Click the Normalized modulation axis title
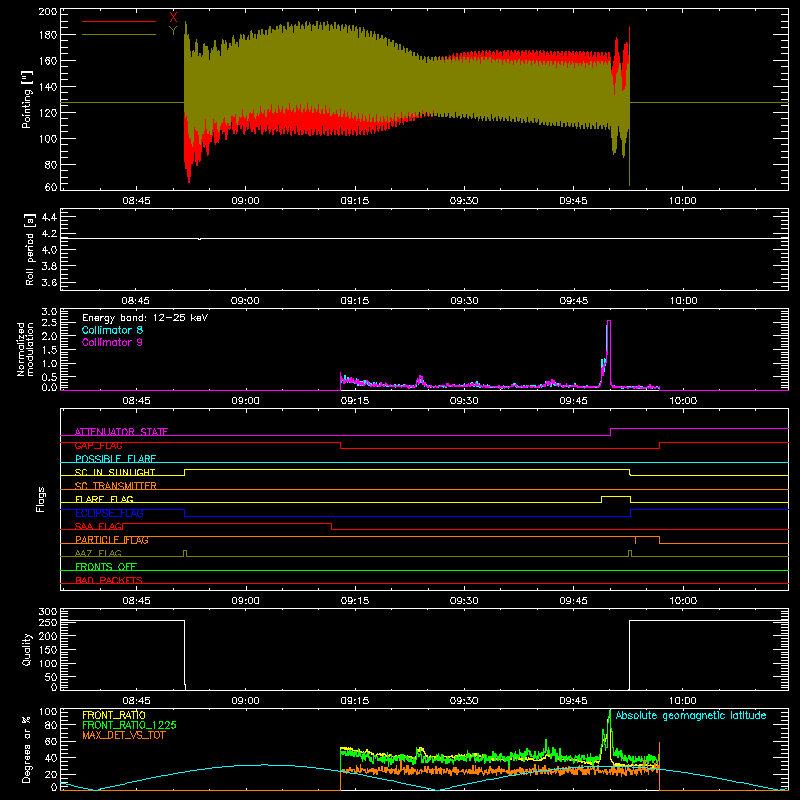800x800 pixels. pos(26,349)
